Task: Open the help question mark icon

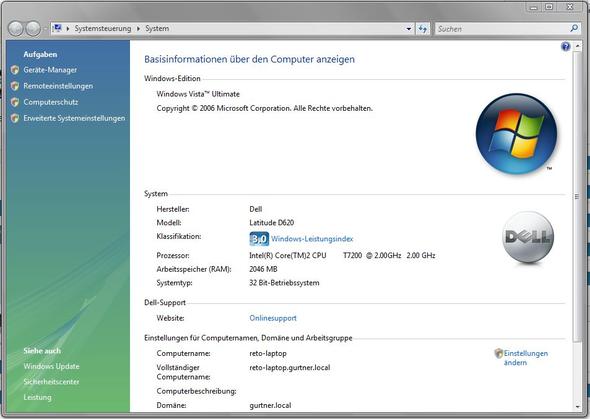Action: click(565, 47)
